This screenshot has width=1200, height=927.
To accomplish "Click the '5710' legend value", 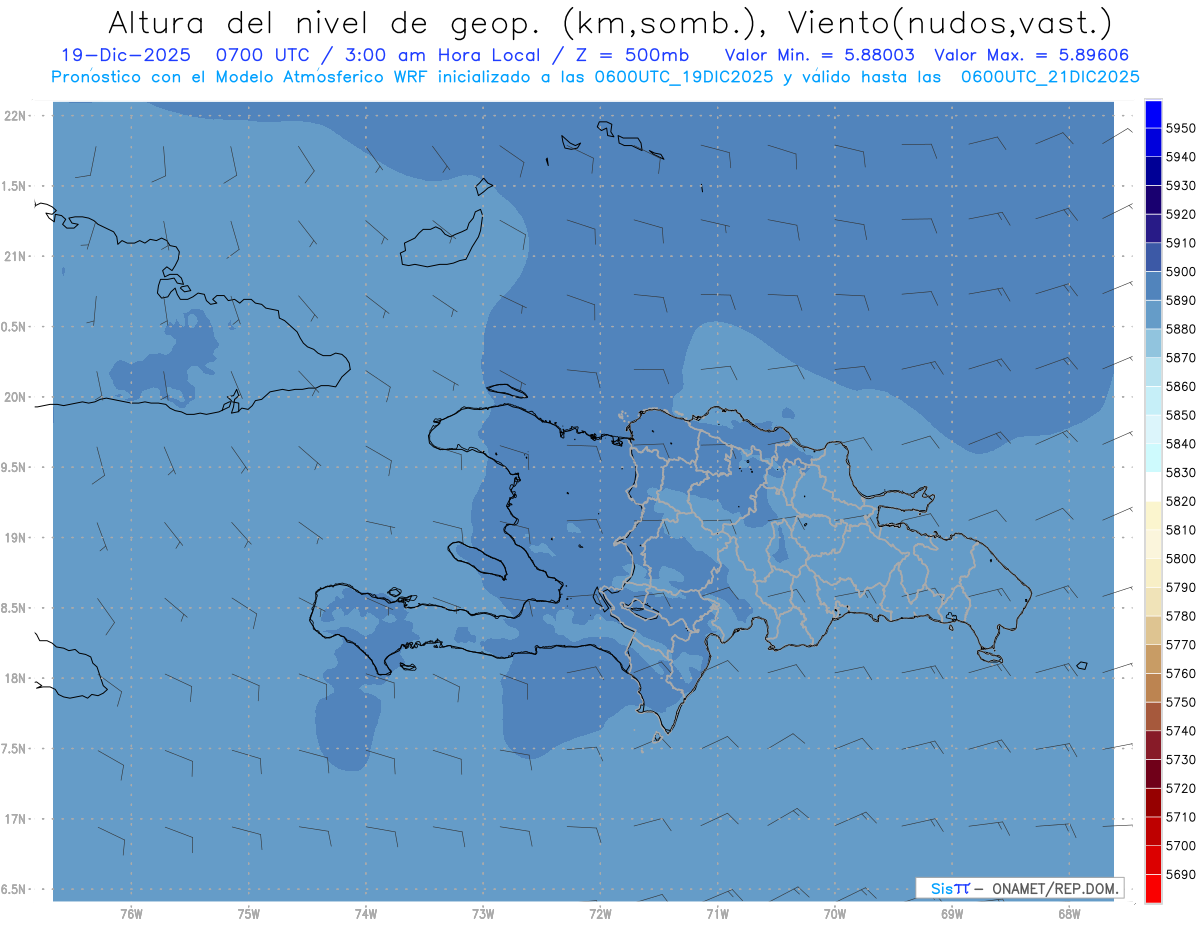I will 1180,817.
